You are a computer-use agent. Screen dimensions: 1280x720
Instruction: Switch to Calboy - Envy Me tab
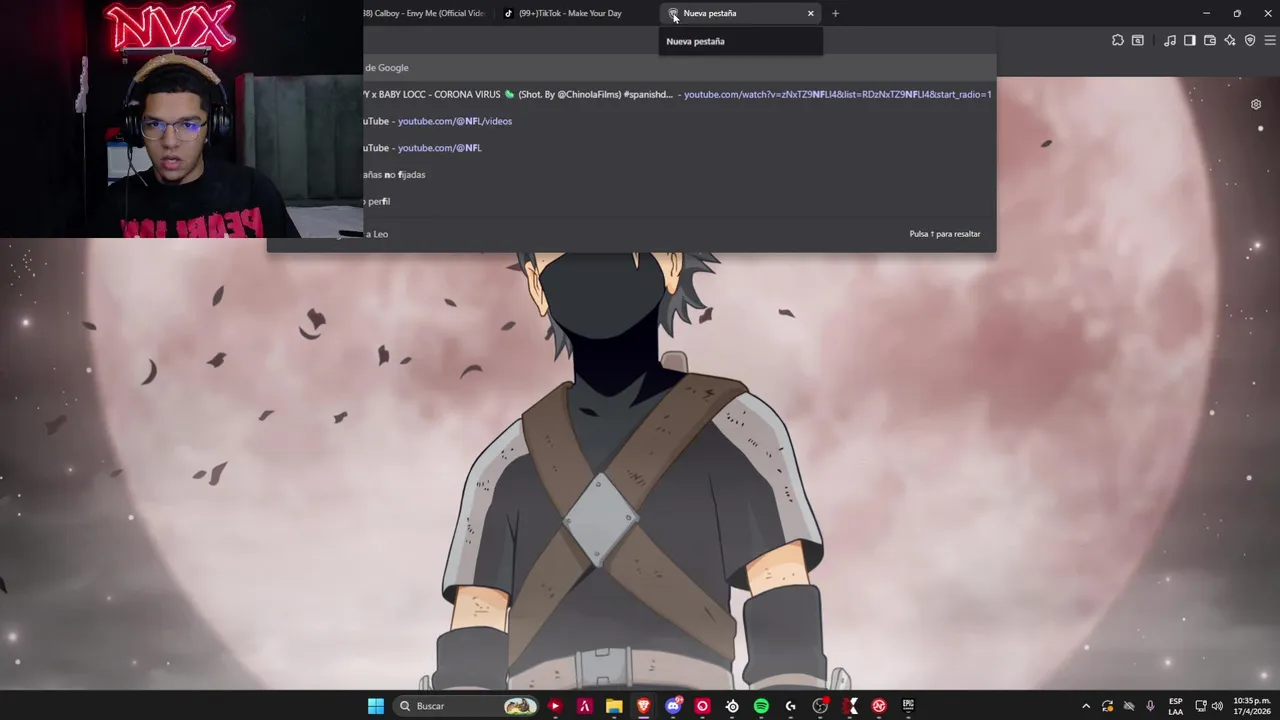[425, 13]
